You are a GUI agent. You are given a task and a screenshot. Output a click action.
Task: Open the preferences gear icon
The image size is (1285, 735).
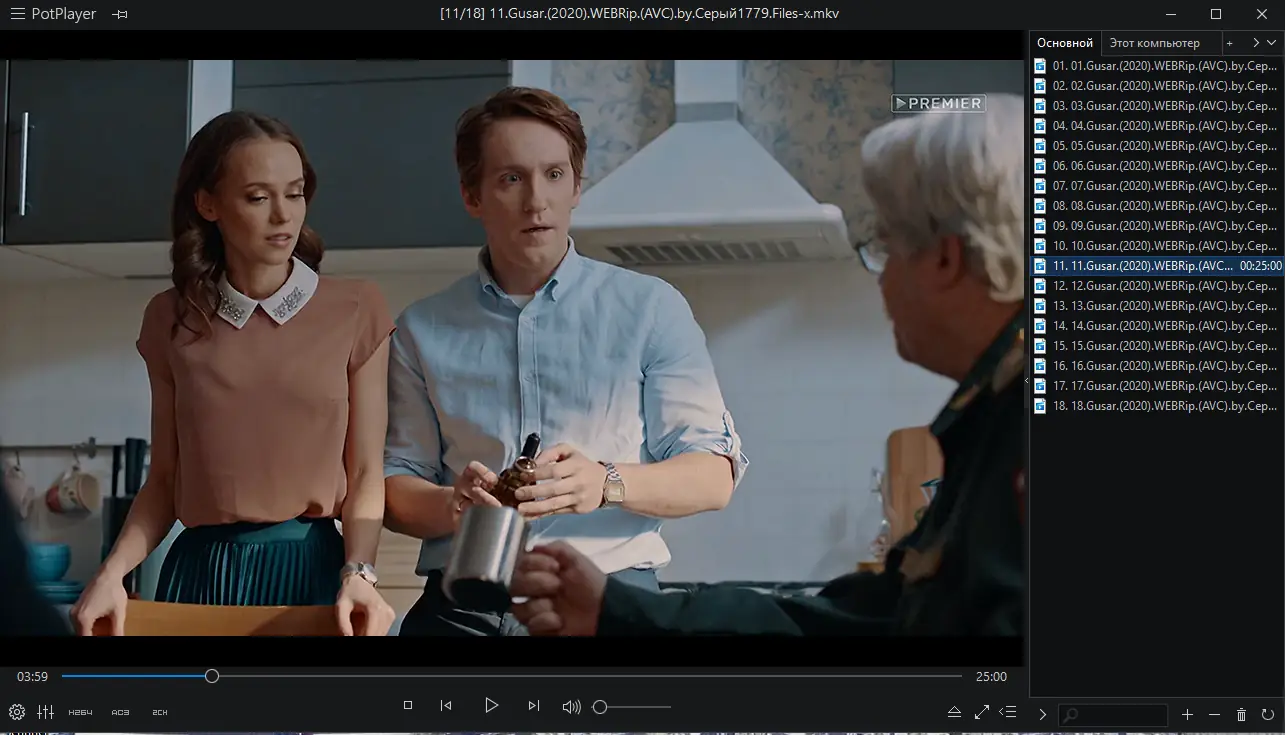pos(17,712)
